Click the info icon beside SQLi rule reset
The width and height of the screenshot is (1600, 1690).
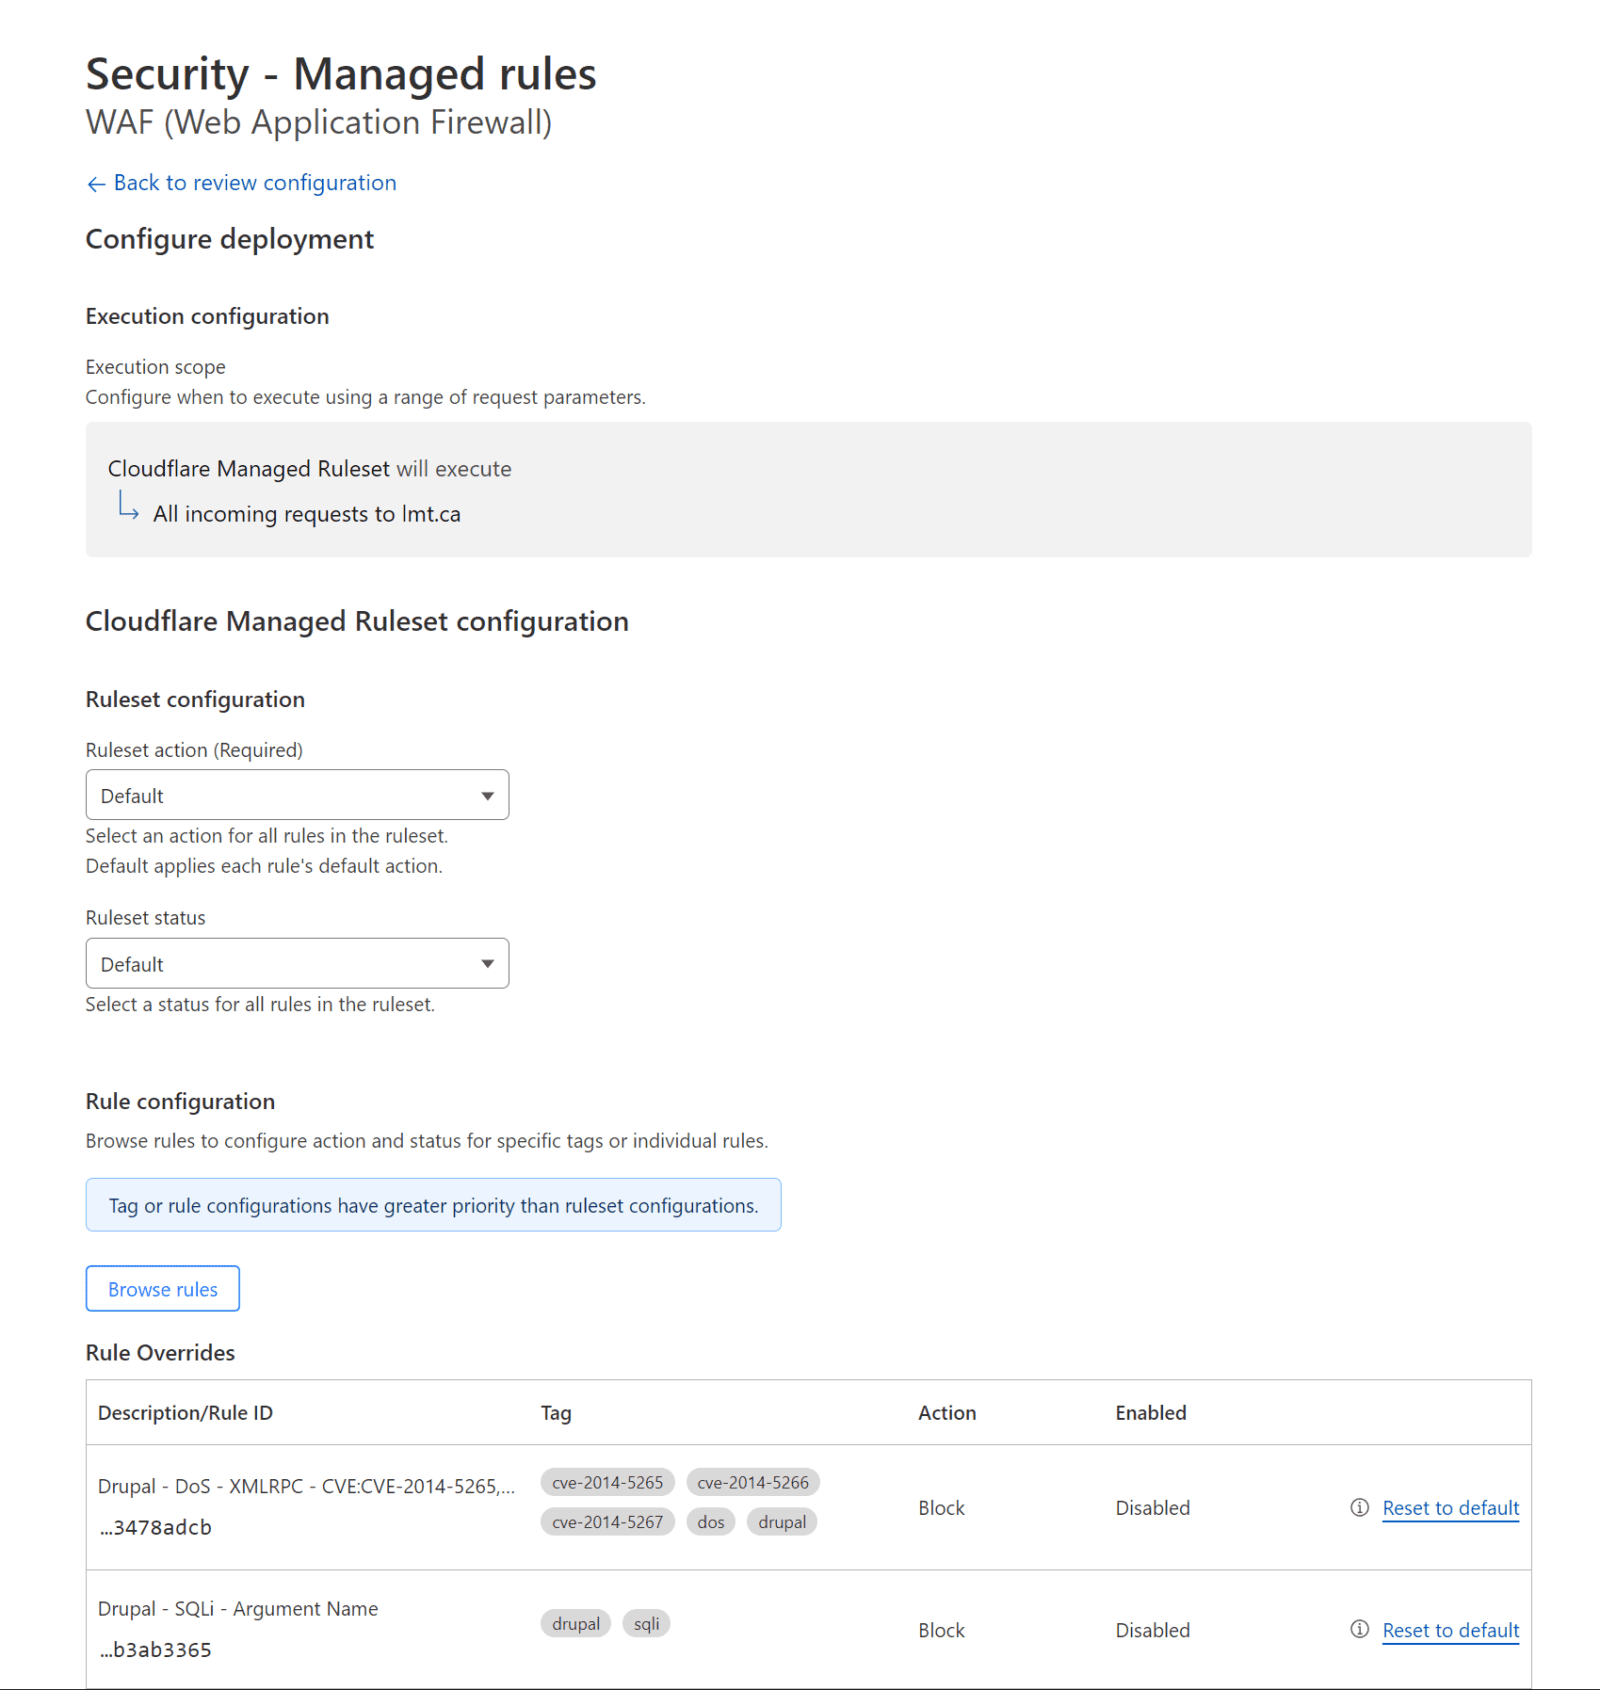coord(1358,1630)
